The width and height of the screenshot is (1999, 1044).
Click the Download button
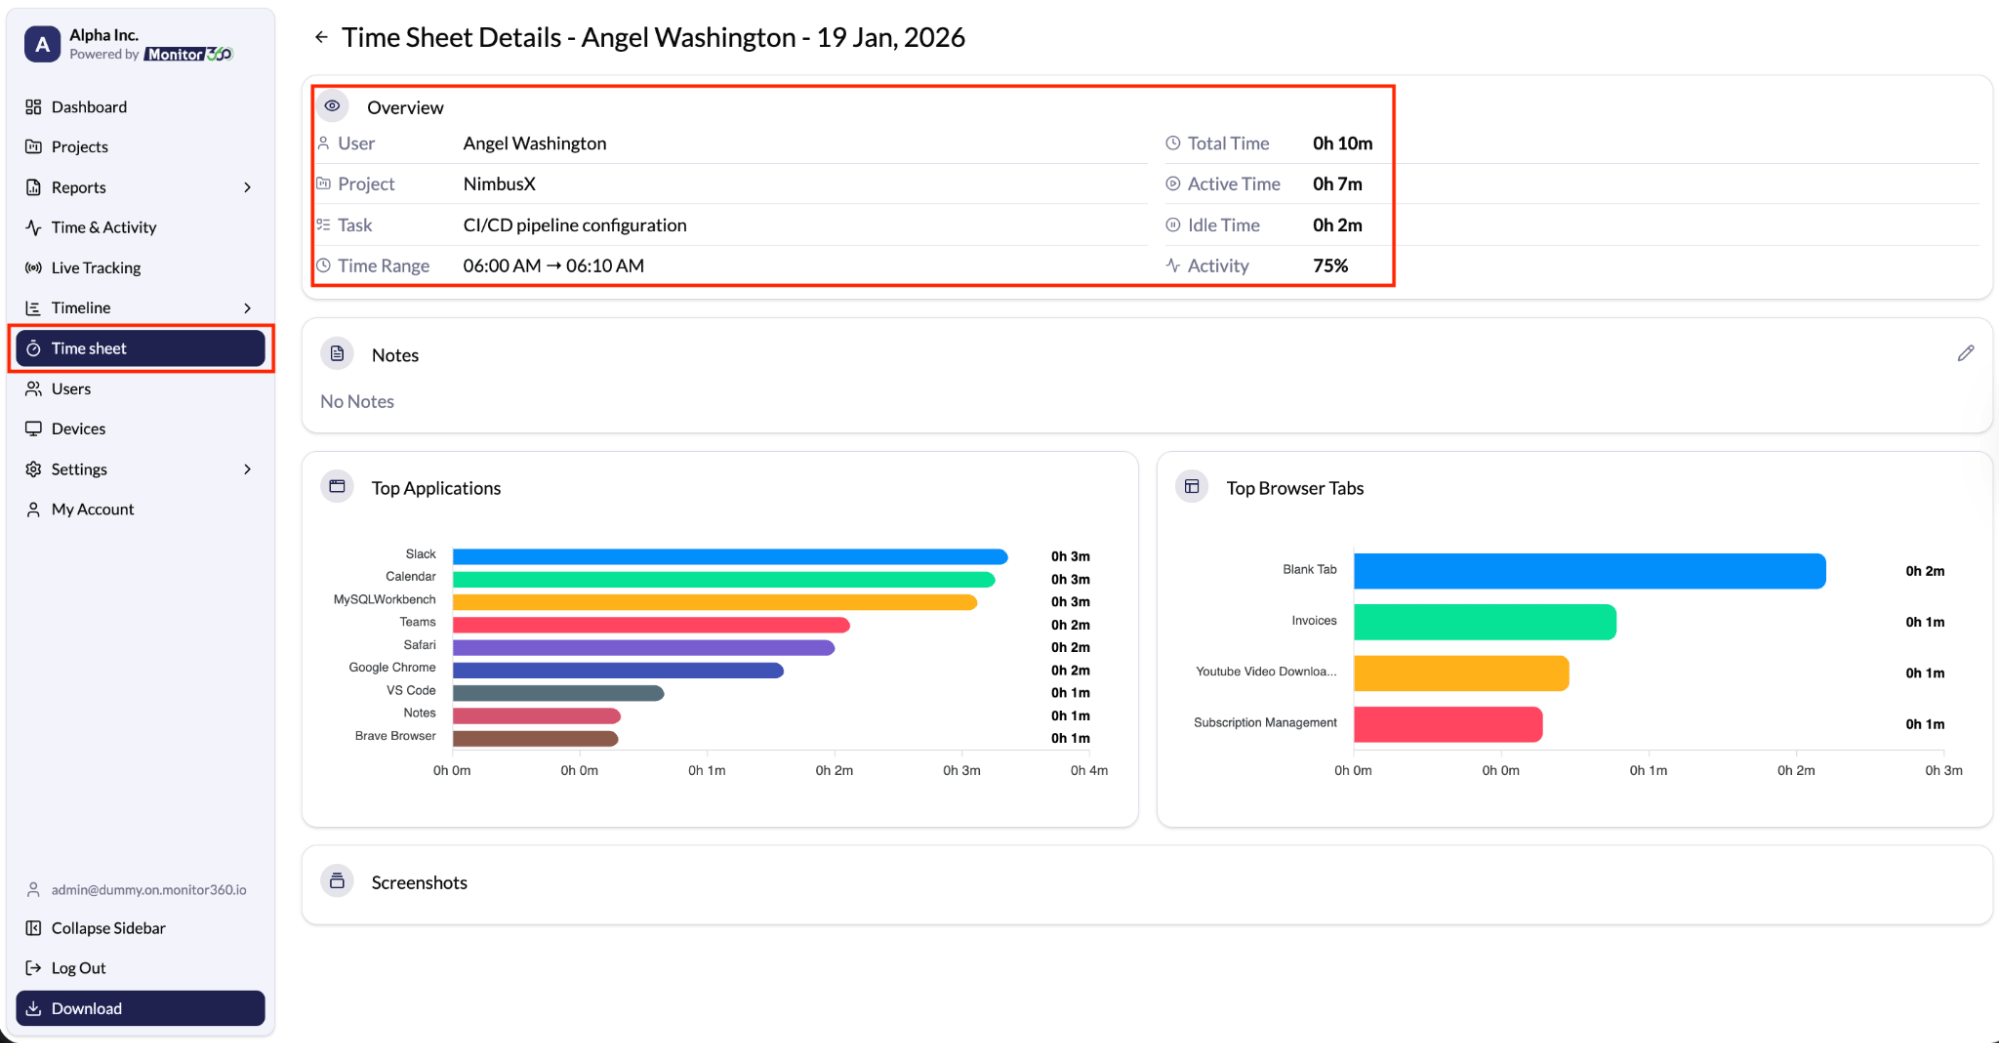pos(140,1008)
